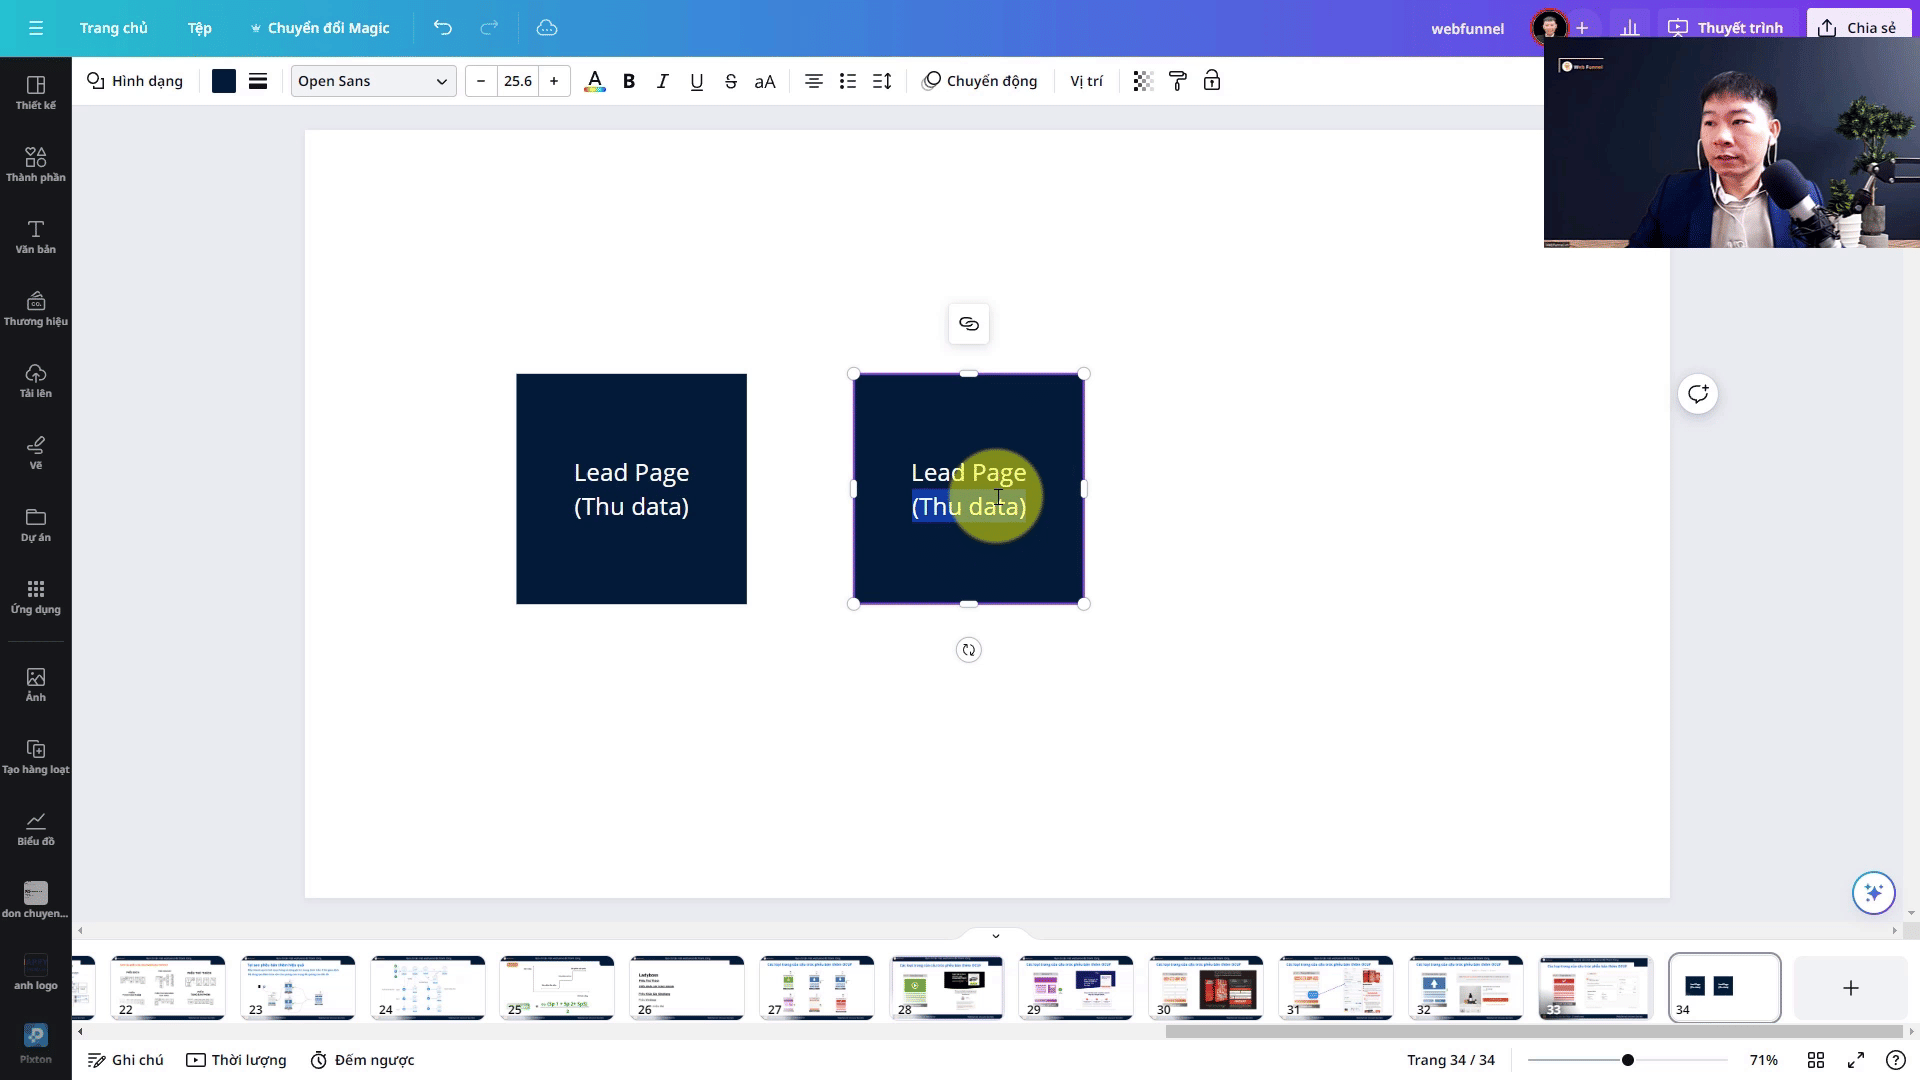View analytics bar chart icon

tap(1630, 28)
